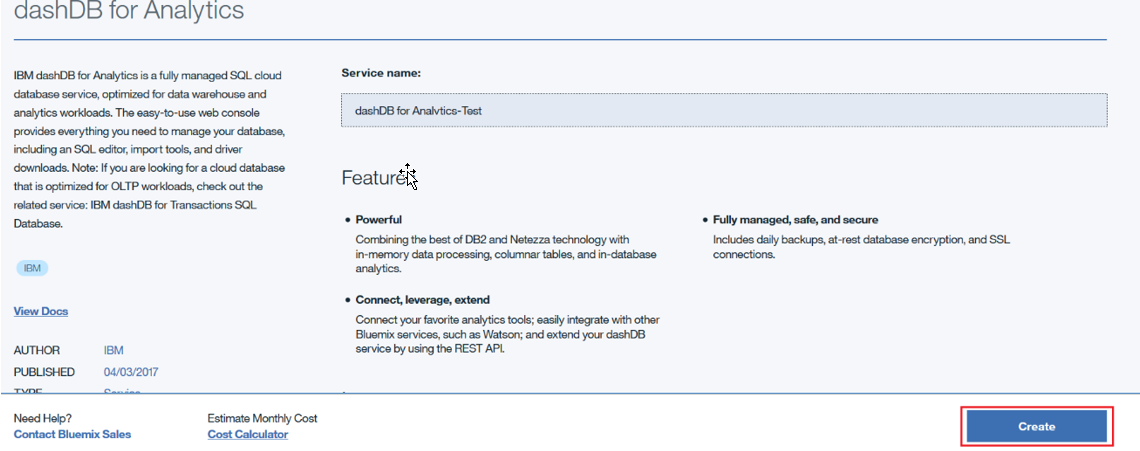Click text about DB2 and Netezza technology
Image resolution: width=1140 pixels, height=451 pixels.
tap(506, 254)
